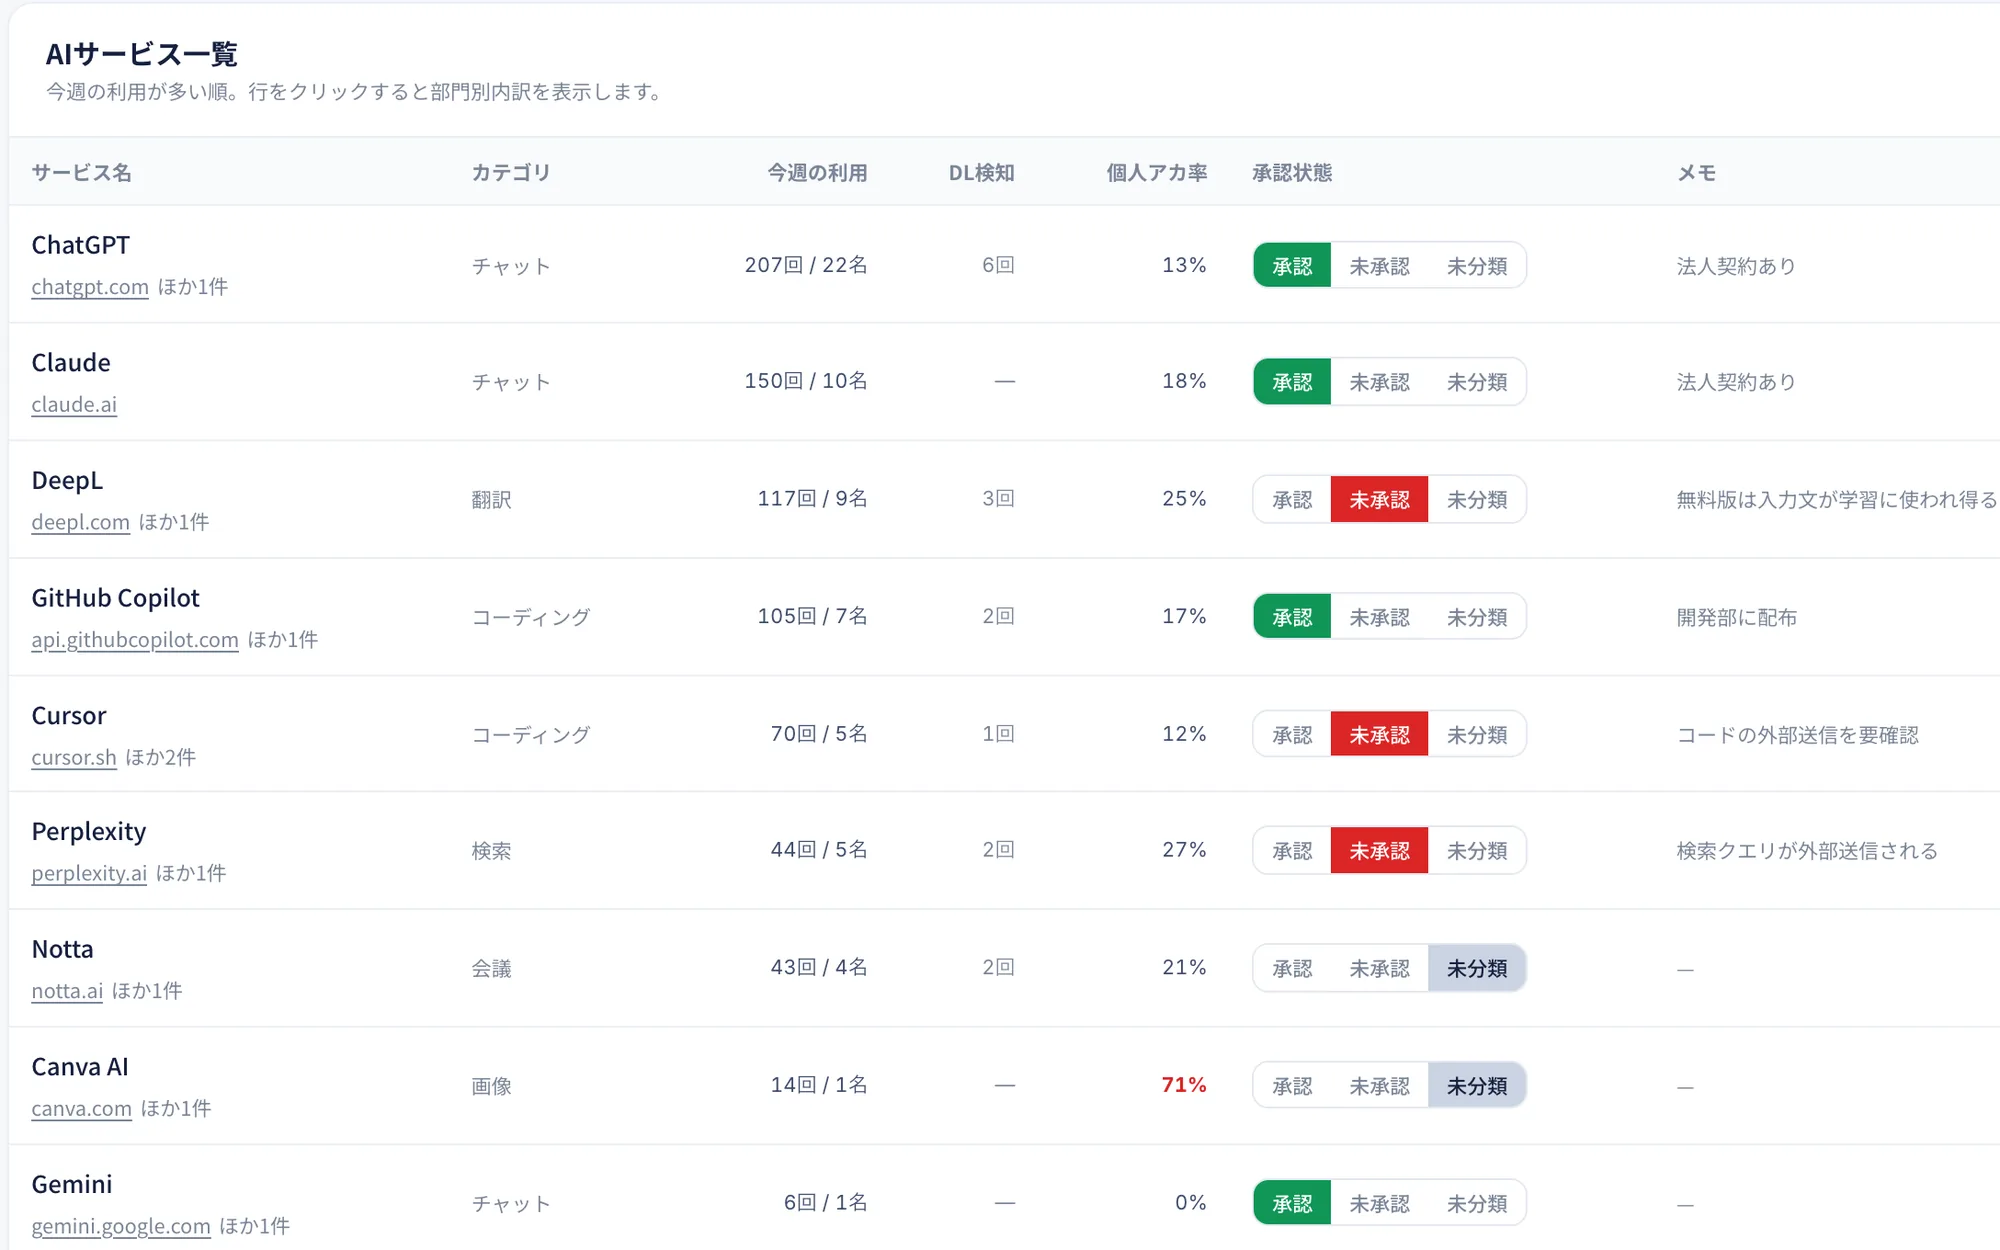
Task: Click Cursor memo コードの外部送信を要確認
Action: click(1797, 734)
